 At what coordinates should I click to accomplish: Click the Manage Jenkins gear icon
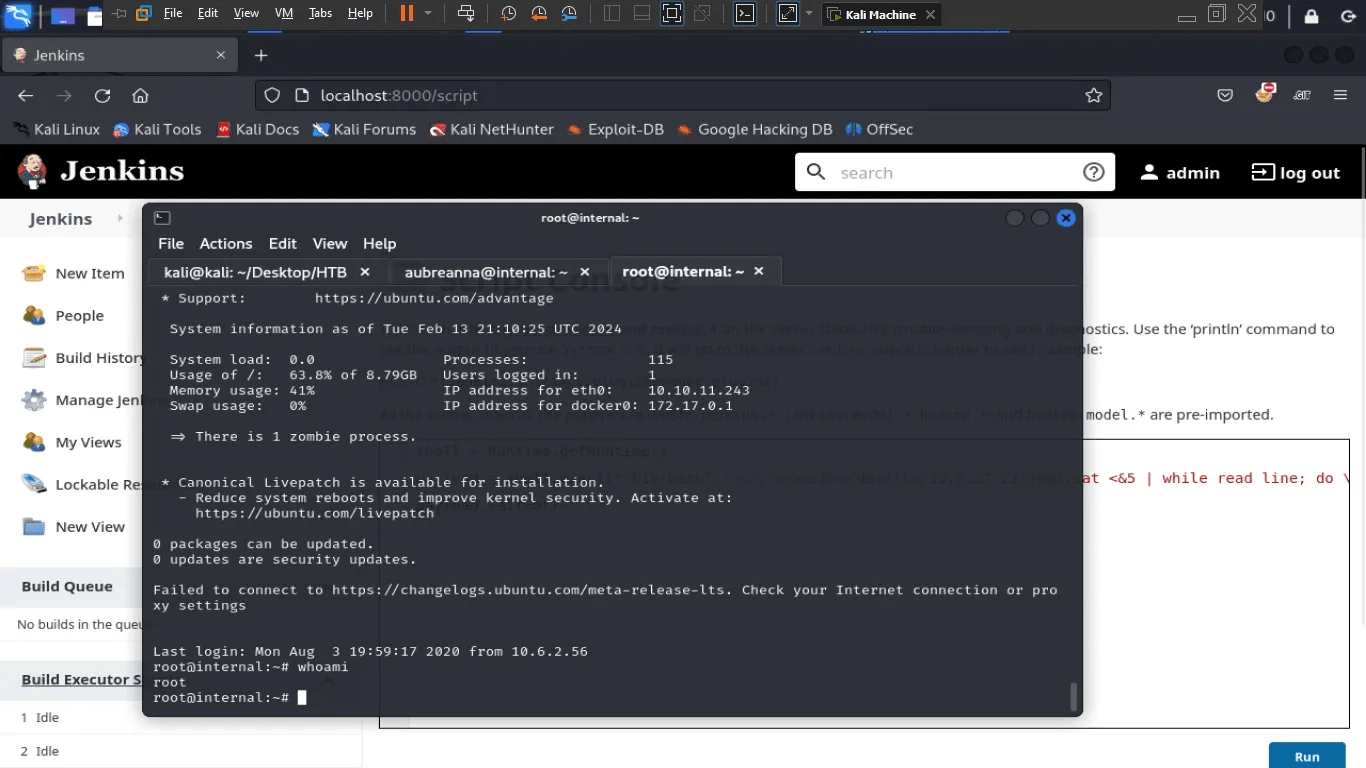(34, 400)
